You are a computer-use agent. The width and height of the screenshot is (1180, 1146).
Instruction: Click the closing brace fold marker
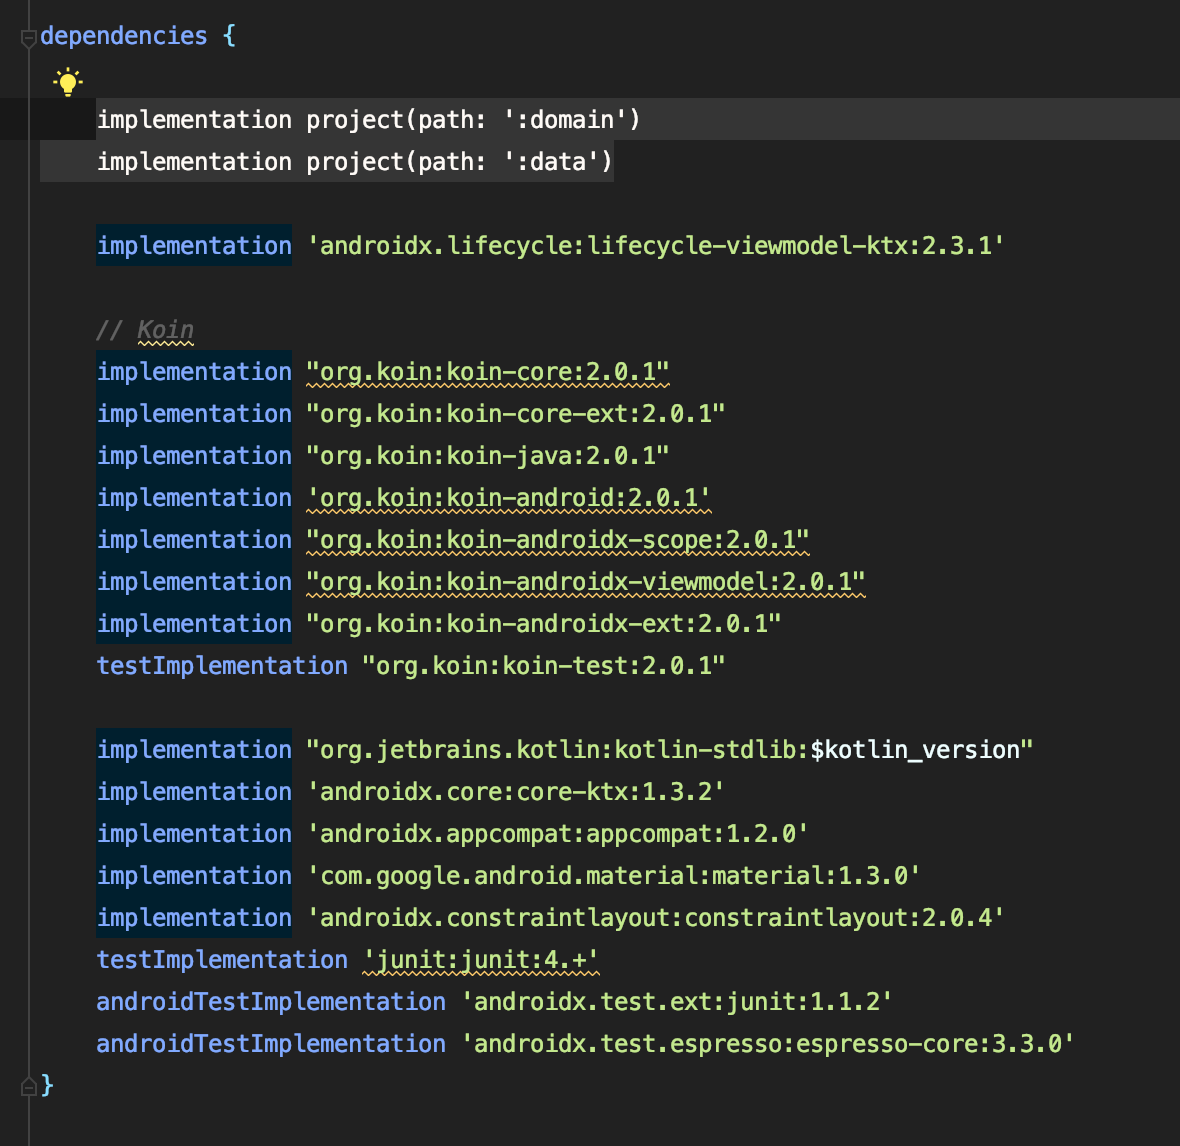click(x=29, y=1086)
